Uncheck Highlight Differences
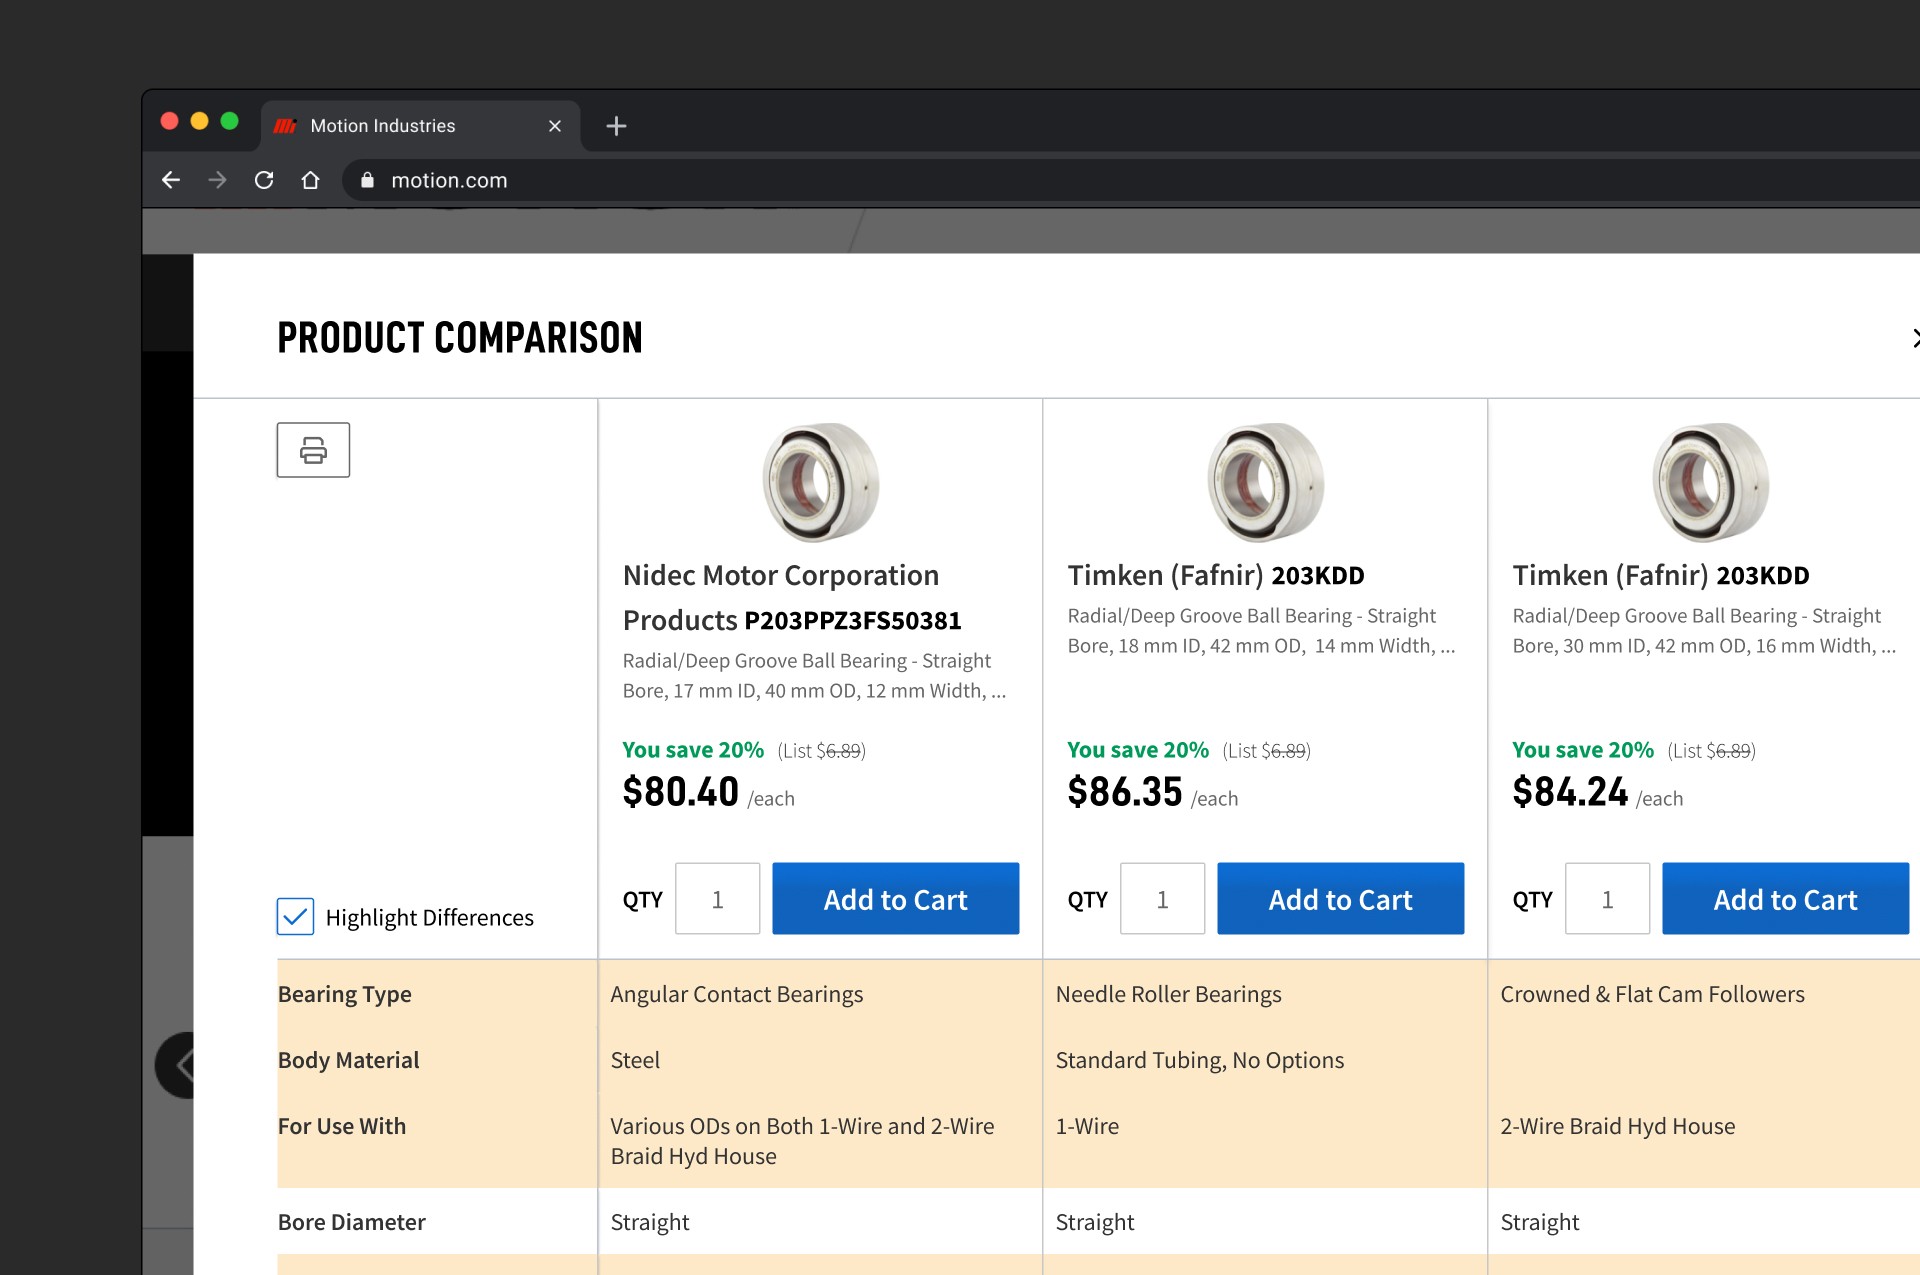 click(295, 917)
